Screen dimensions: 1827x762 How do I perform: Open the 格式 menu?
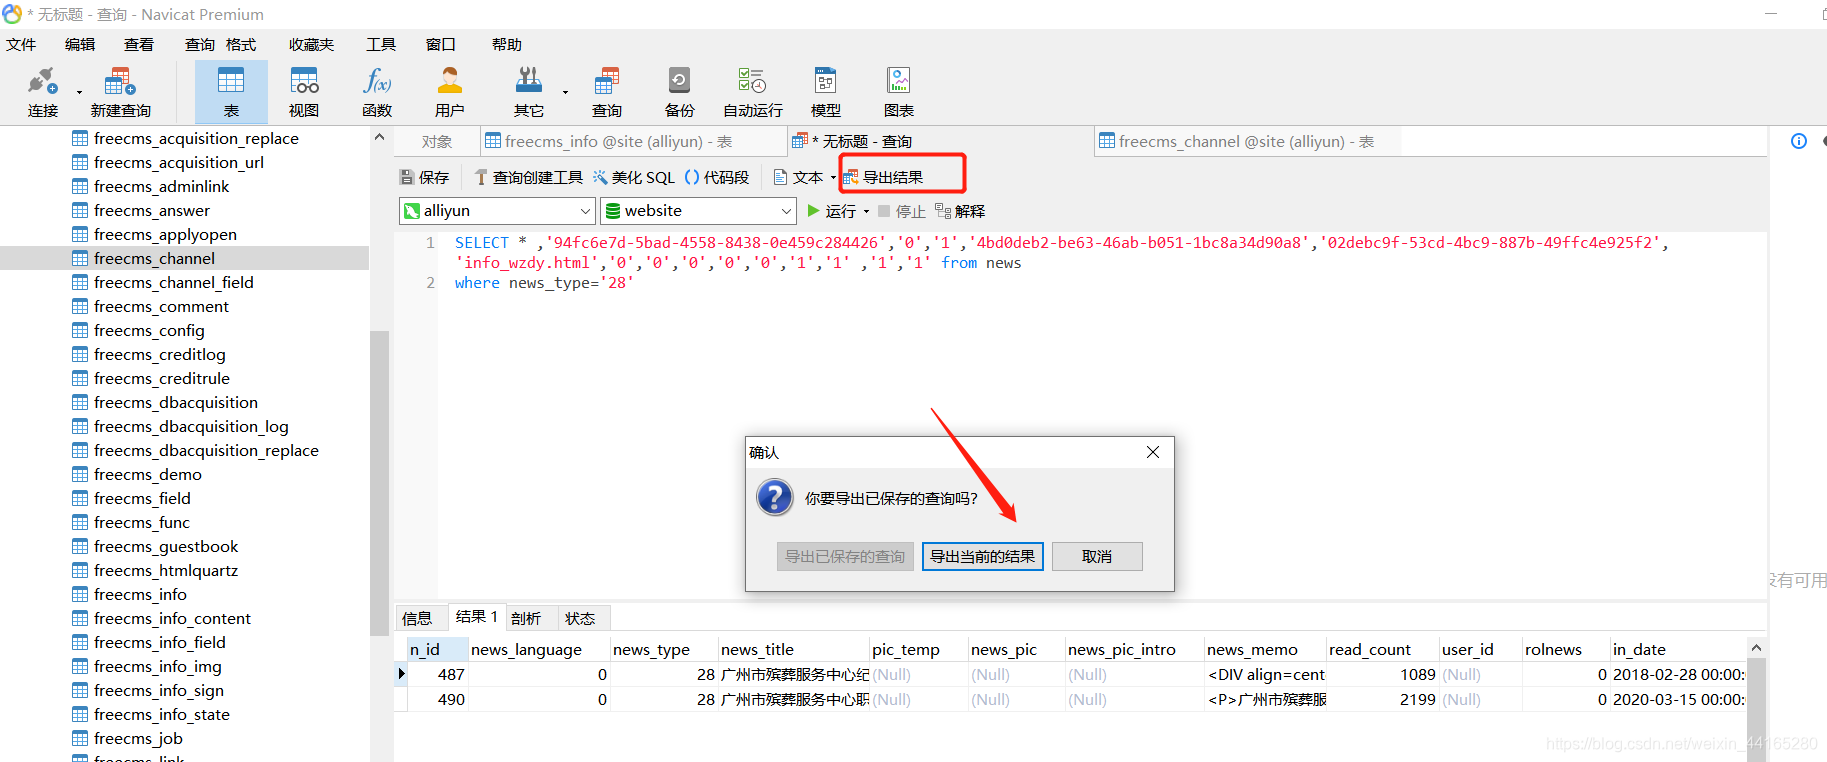point(241,45)
